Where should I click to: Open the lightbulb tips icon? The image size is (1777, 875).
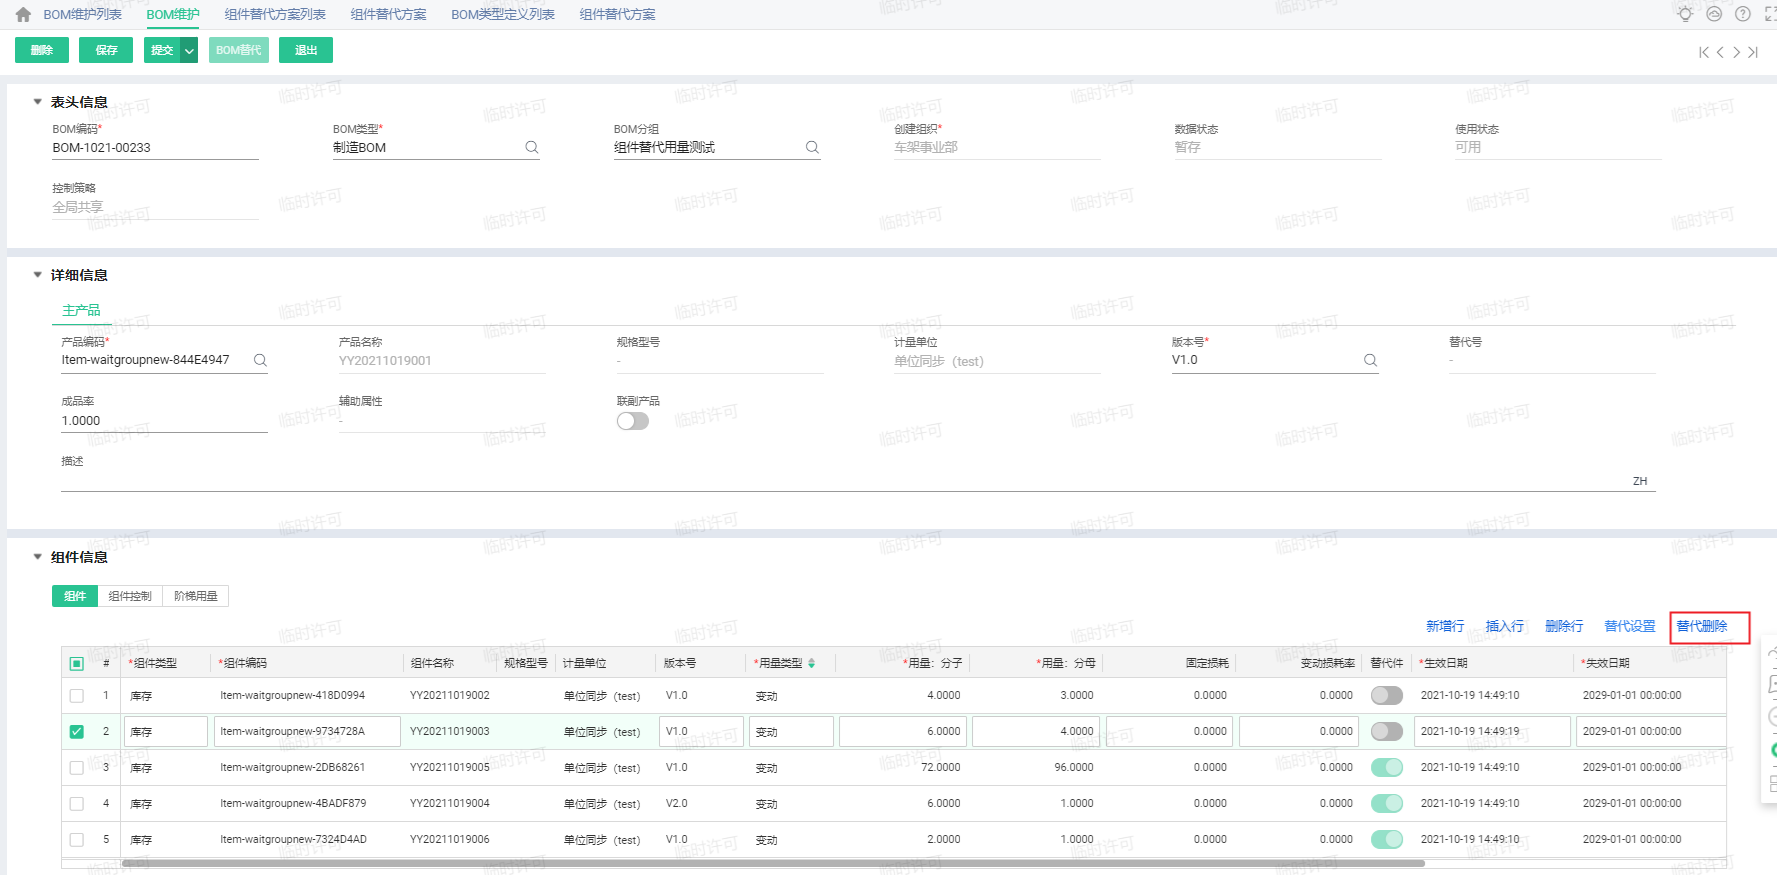1686,14
